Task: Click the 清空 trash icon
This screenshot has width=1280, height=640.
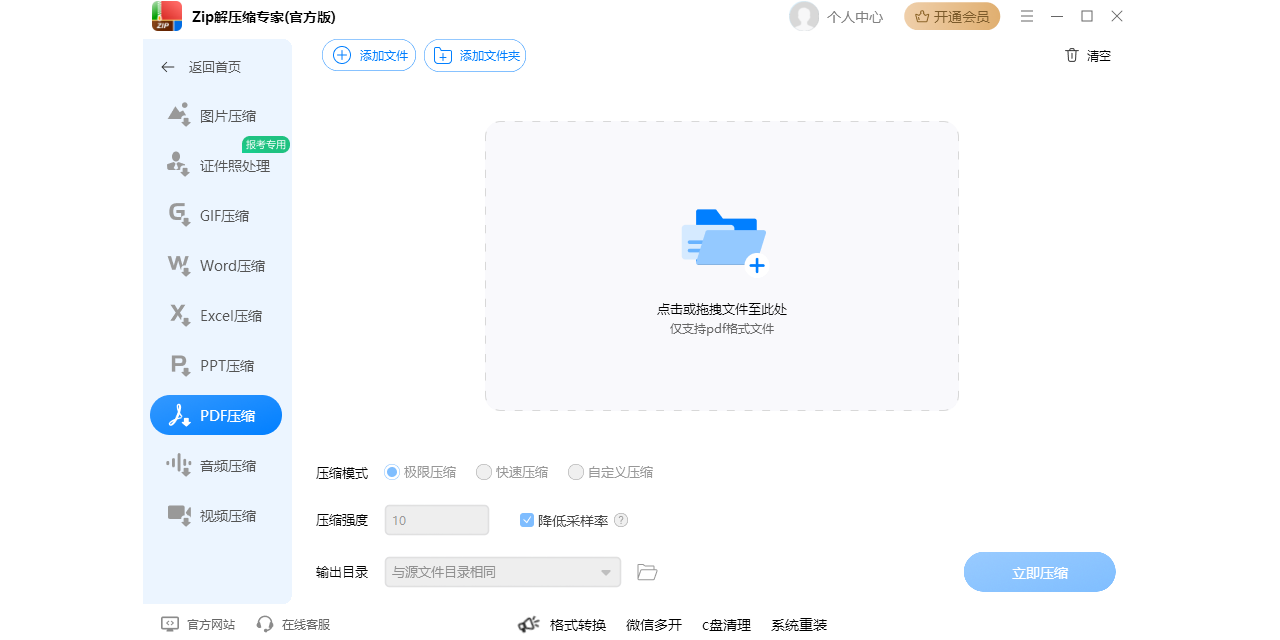Action: coord(1071,56)
